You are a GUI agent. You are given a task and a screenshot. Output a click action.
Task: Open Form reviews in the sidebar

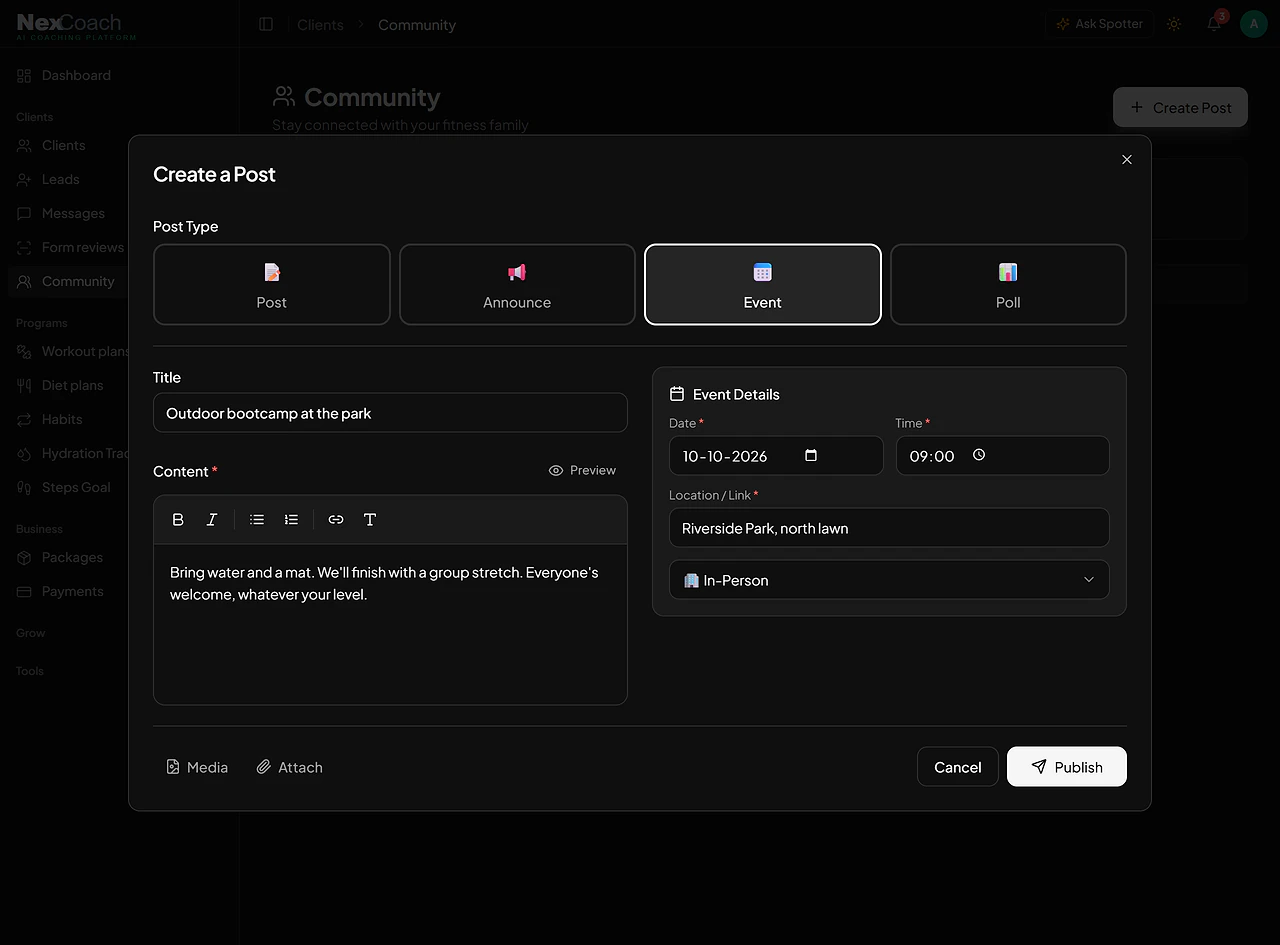[70, 247]
